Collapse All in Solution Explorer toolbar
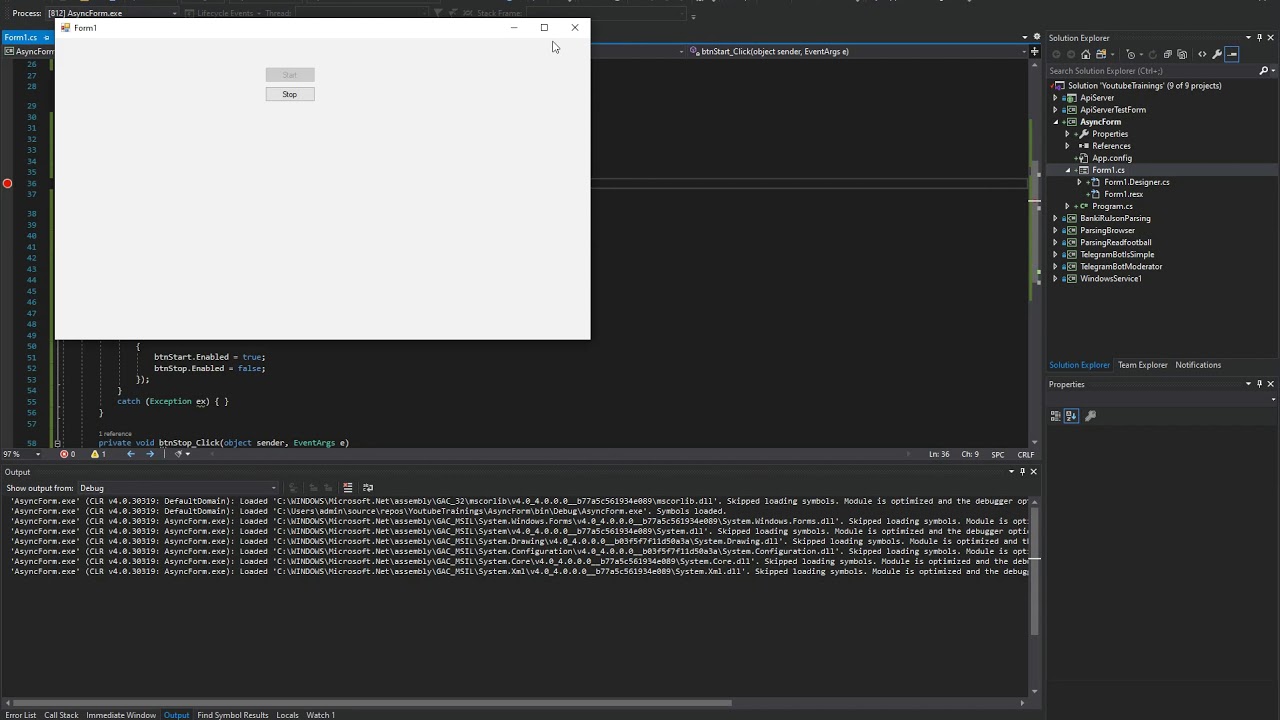This screenshot has width=1280, height=720. point(1167,54)
